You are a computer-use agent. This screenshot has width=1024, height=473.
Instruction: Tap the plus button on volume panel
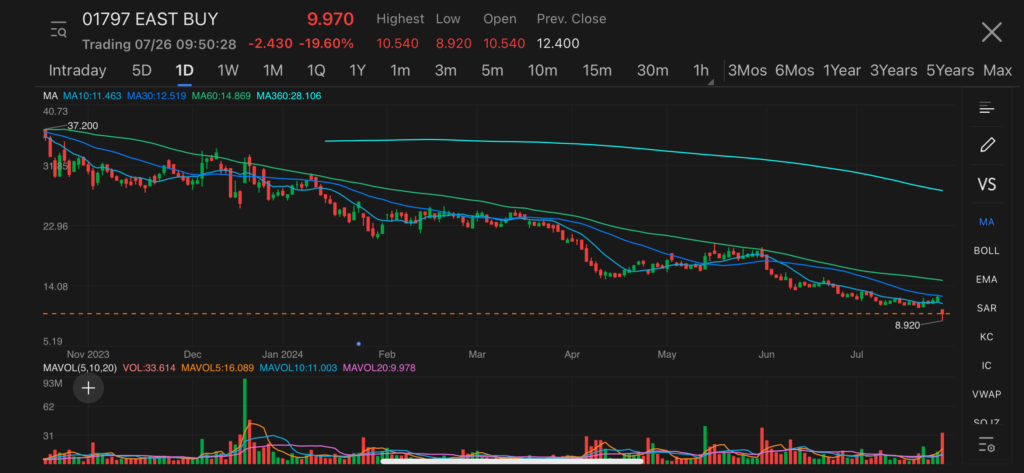tap(88, 388)
